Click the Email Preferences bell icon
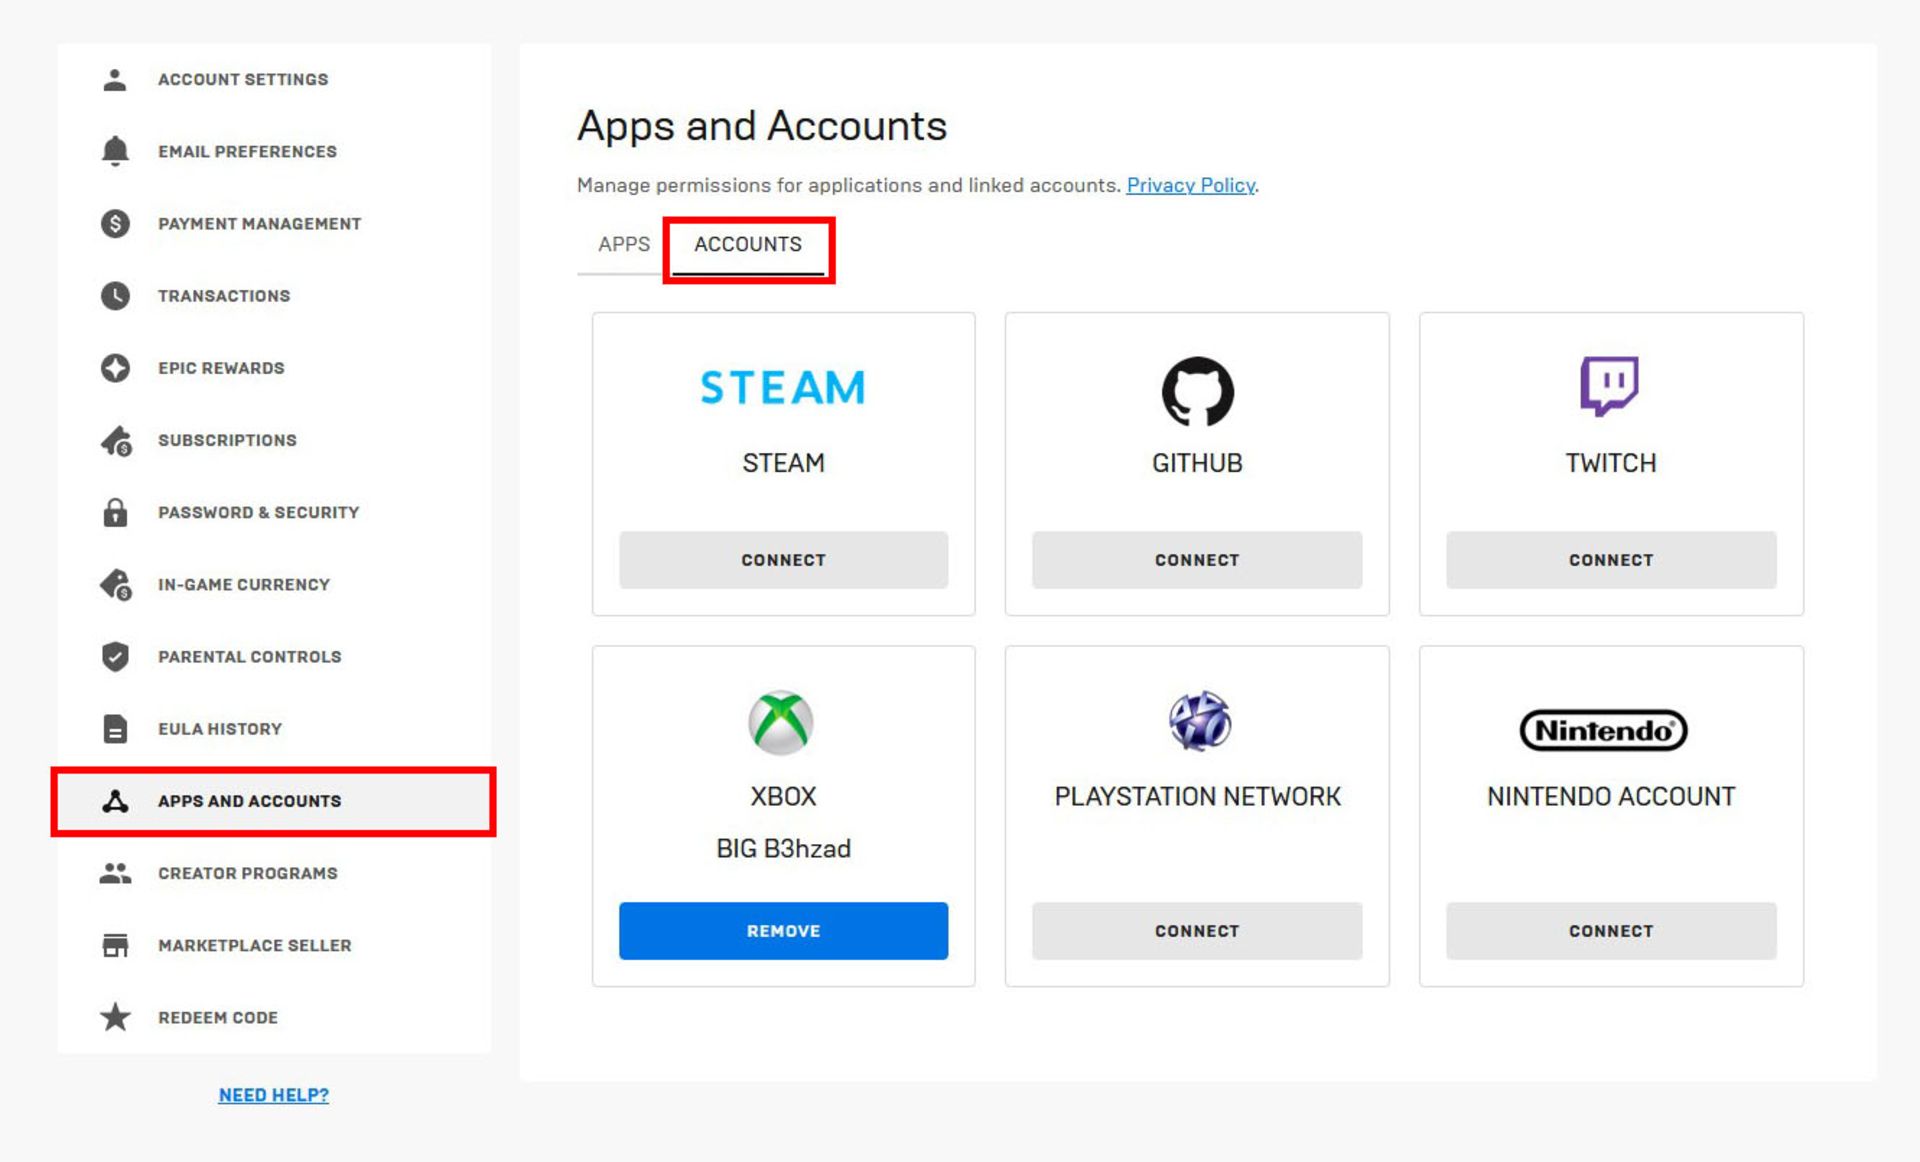The height and width of the screenshot is (1162, 1920). [x=115, y=151]
